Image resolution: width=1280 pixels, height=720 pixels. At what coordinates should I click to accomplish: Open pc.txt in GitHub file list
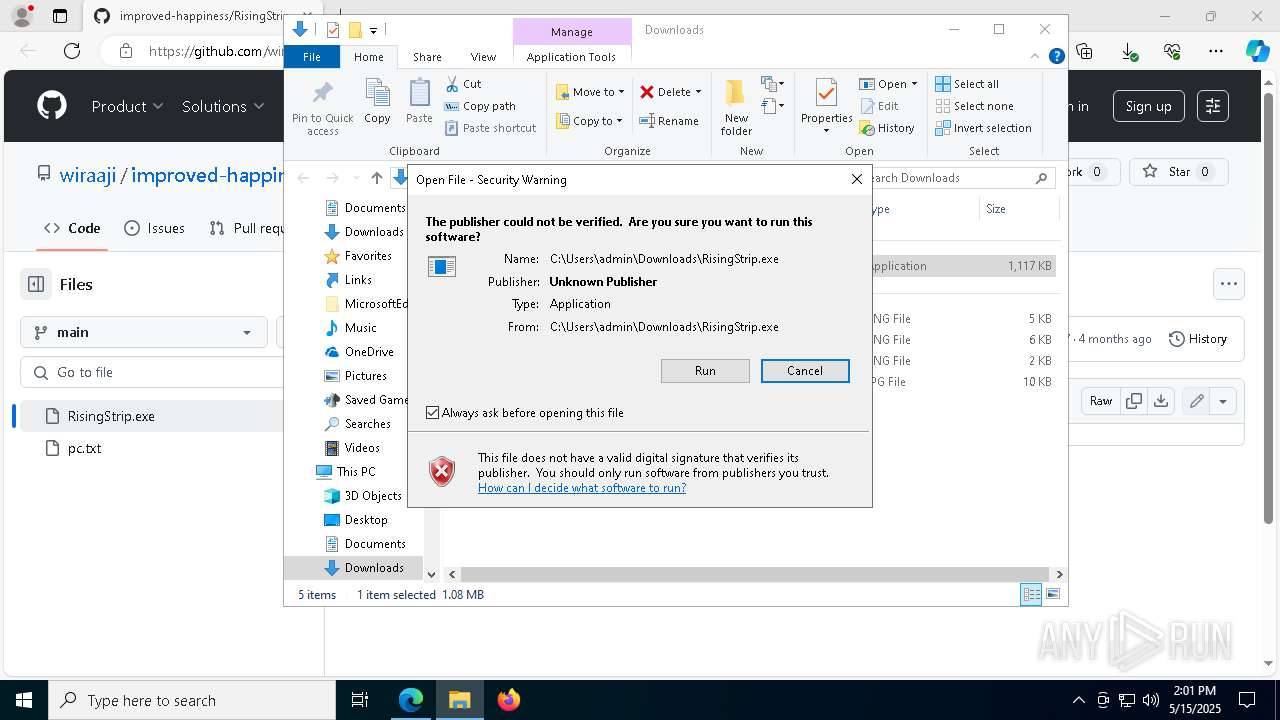coord(84,448)
